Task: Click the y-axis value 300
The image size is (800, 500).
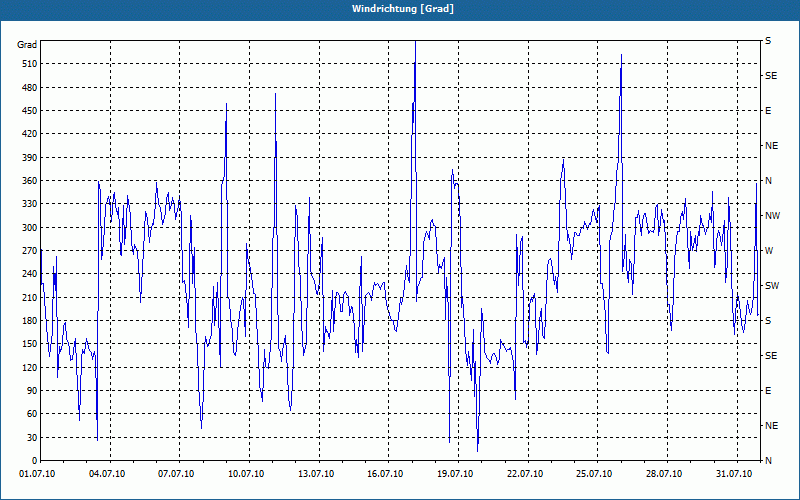Action: 31,228
